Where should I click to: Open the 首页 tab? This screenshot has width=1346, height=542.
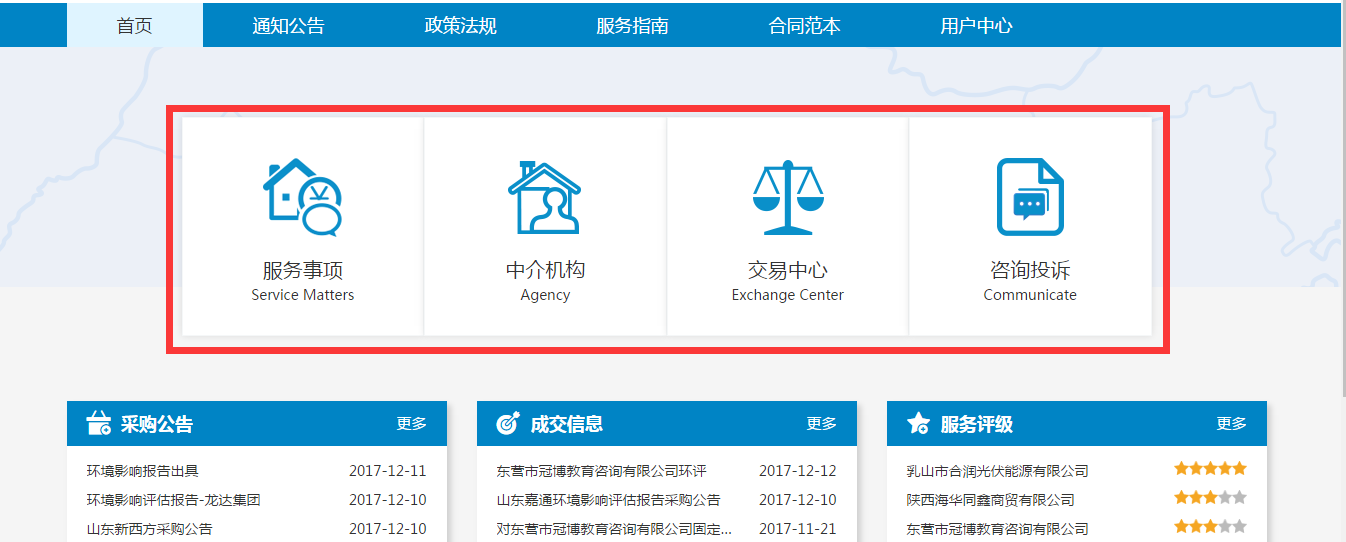[x=135, y=26]
